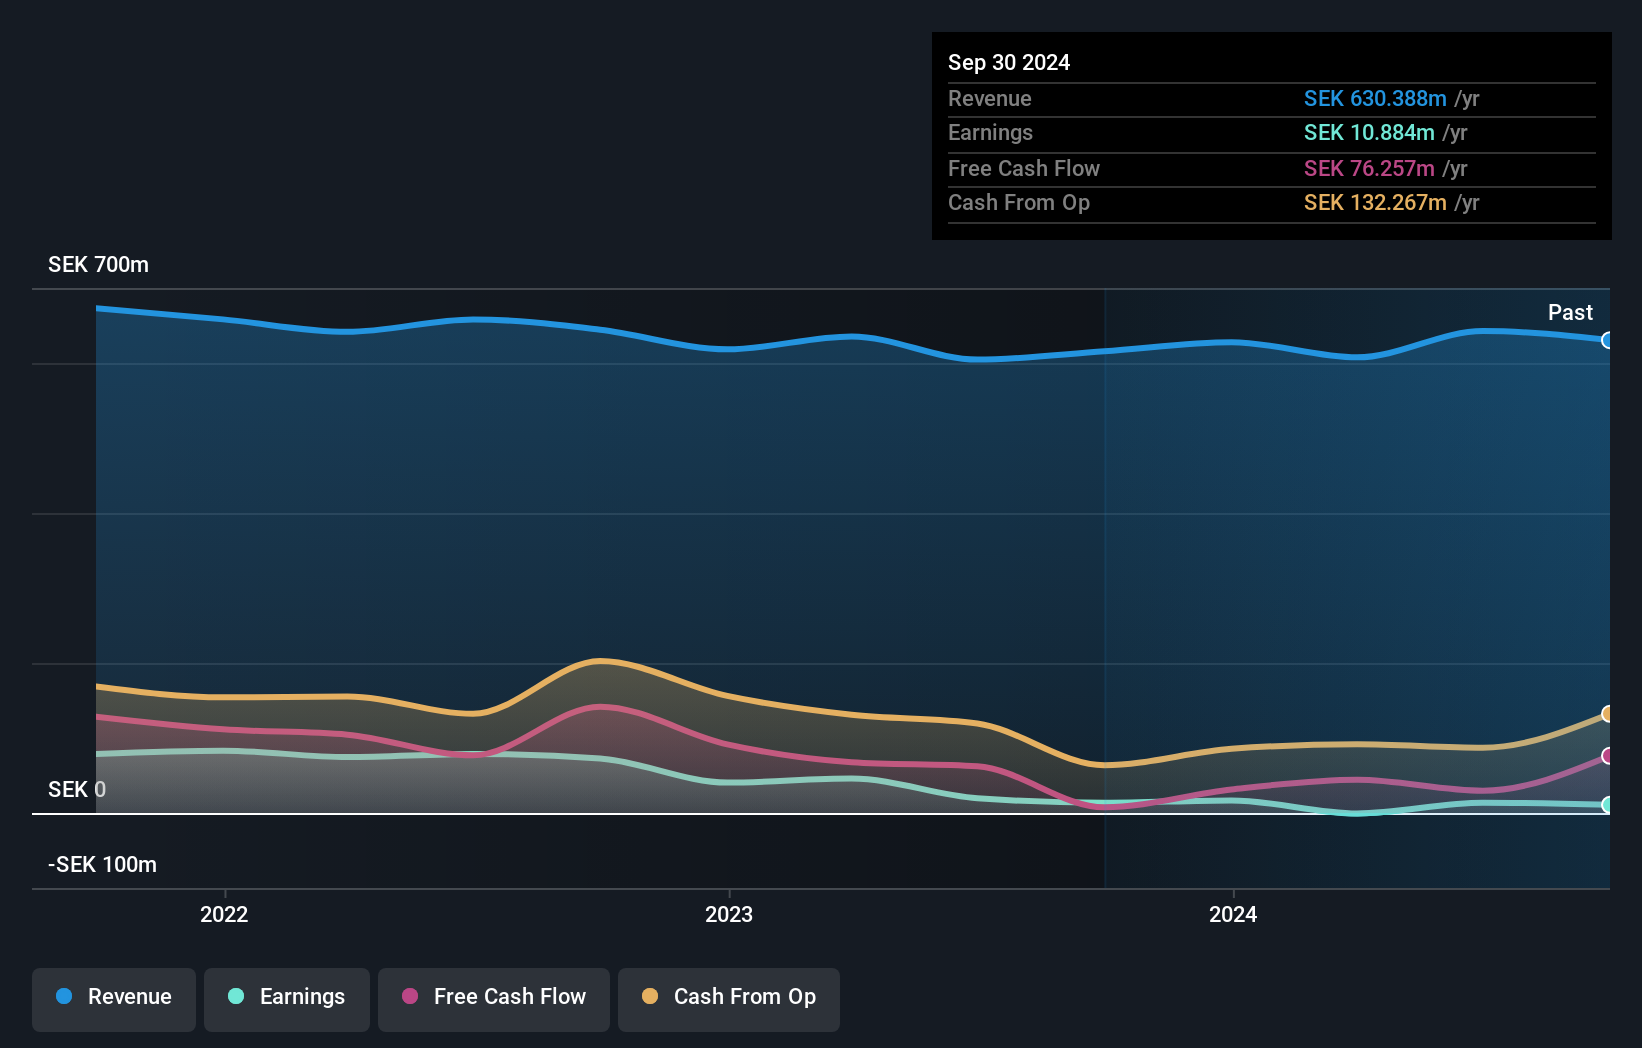Click the Revenue row label in tooltip
1642x1048 pixels.
[990, 99]
